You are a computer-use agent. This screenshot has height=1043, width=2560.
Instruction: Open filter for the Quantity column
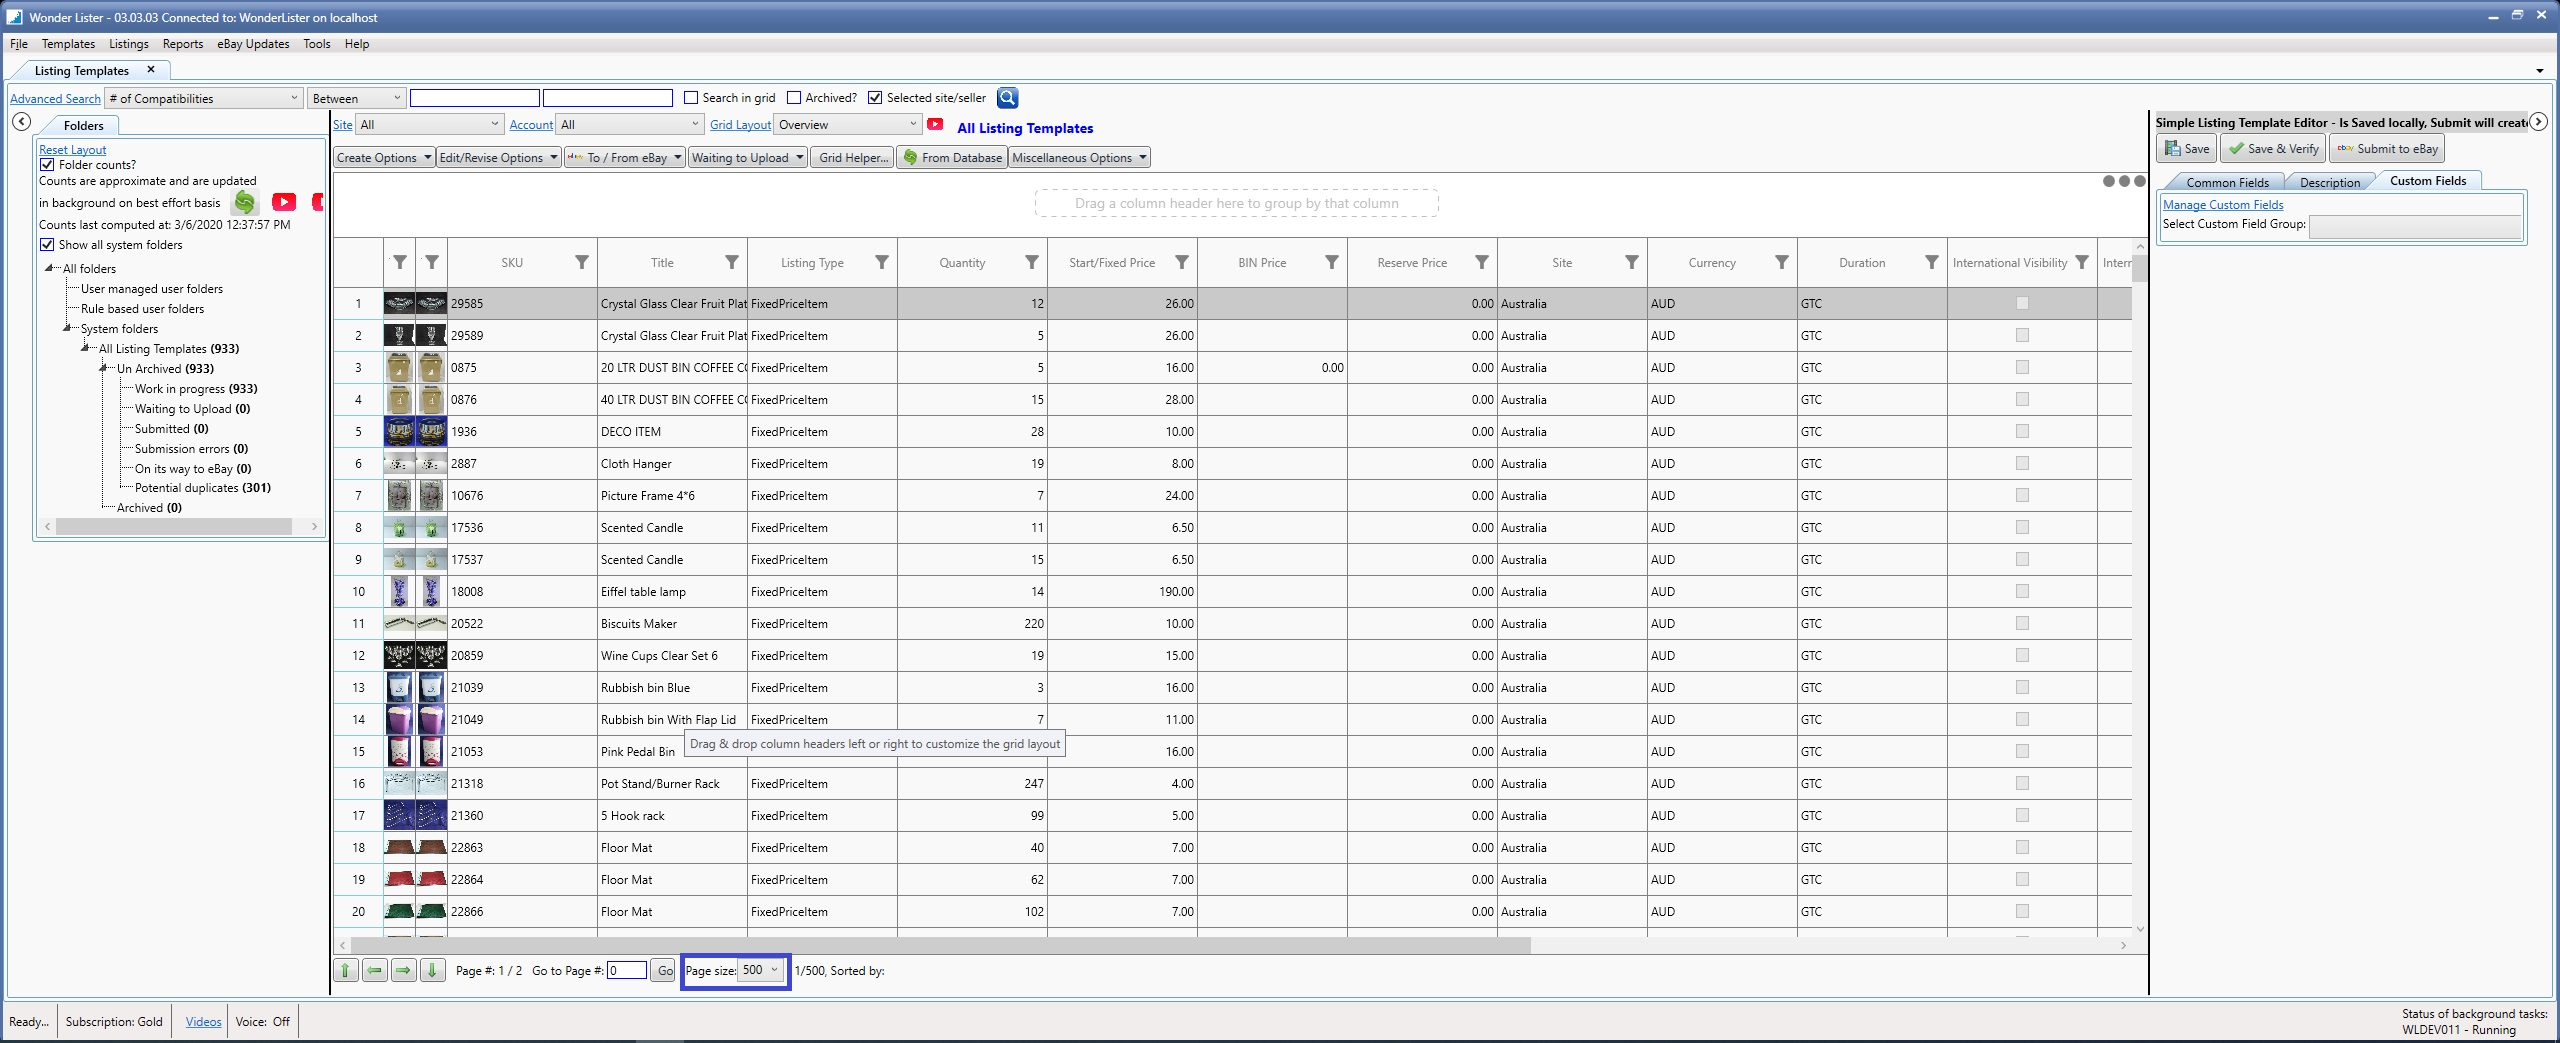pyautogui.click(x=1032, y=262)
